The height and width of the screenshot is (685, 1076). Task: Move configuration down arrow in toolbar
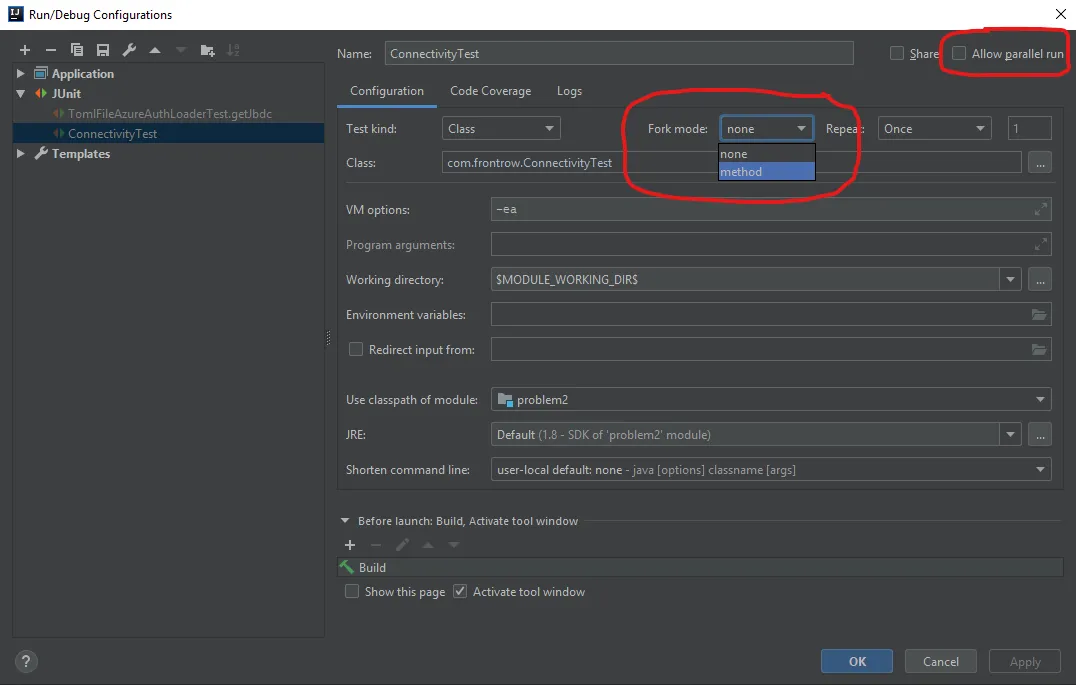pyautogui.click(x=181, y=50)
